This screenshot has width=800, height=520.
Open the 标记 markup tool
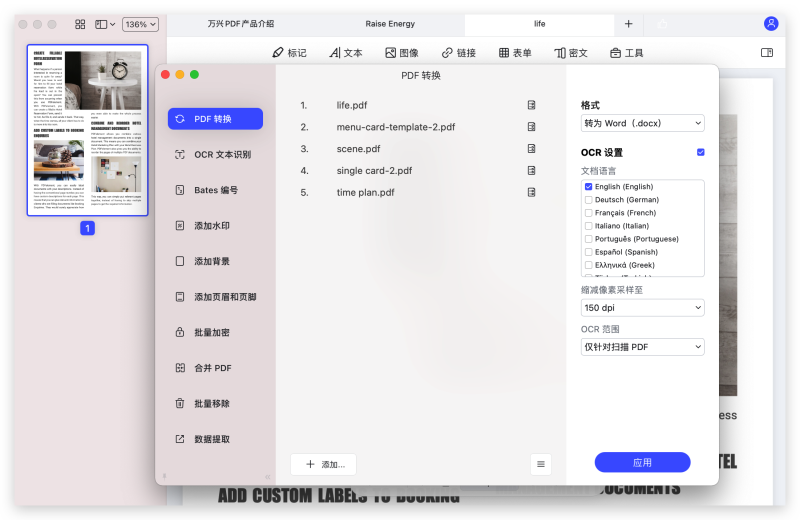point(289,53)
